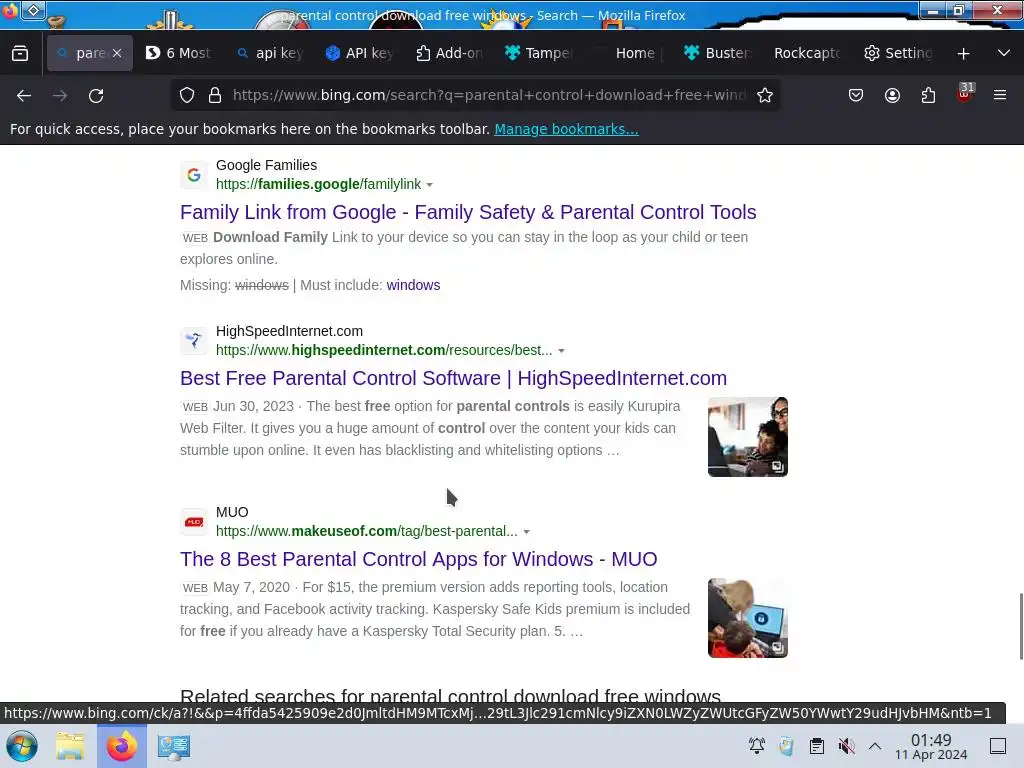Viewport: 1024px width, 768px height.
Task: Switch to the Home tab
Action: [628, 53]
